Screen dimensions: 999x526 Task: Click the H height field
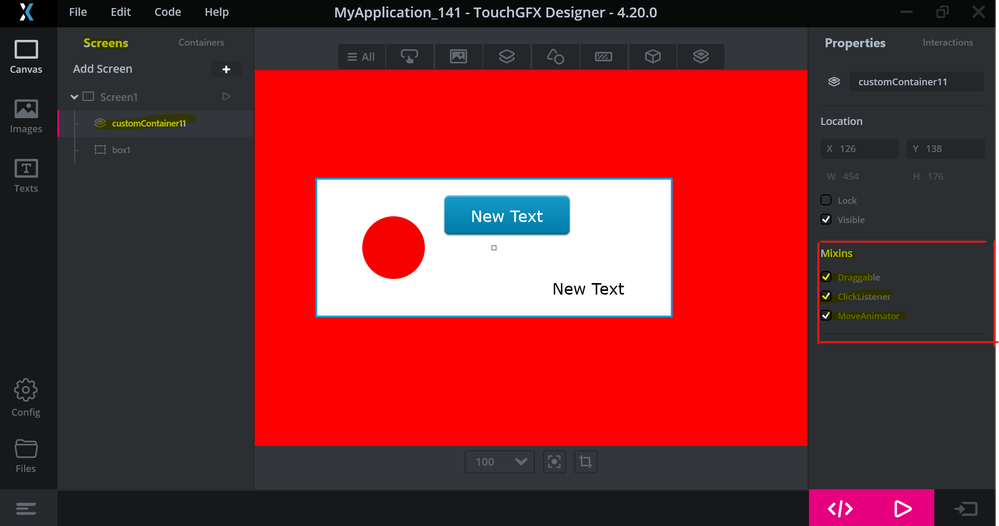click(x=945, y=176)
